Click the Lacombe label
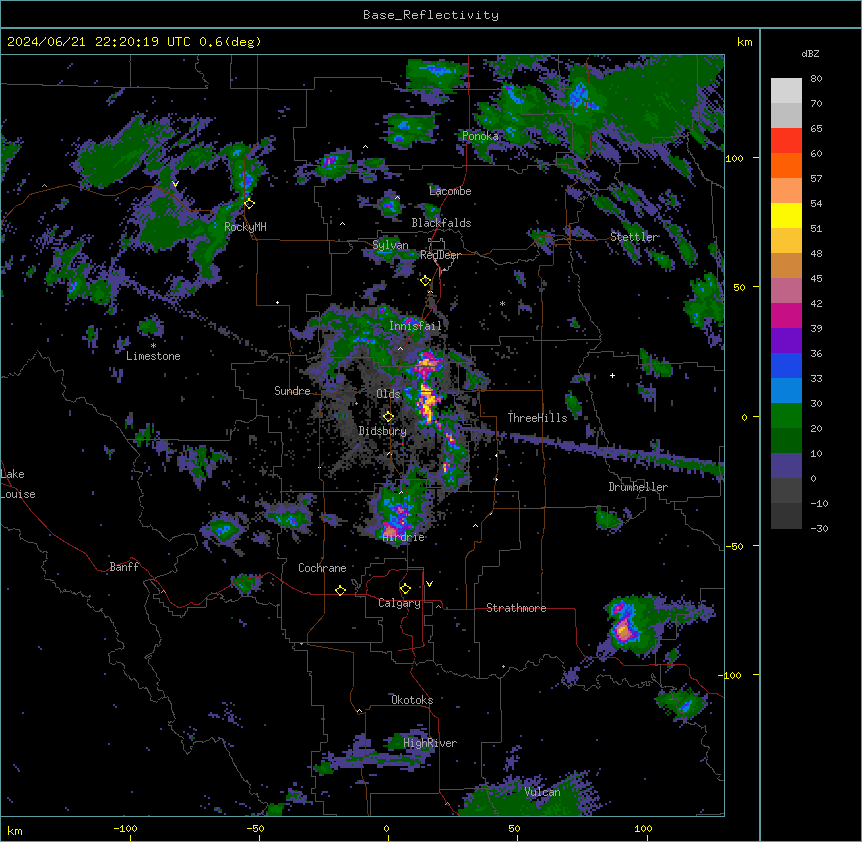Screen dimensions: 862x842 [x=450, y=191]
